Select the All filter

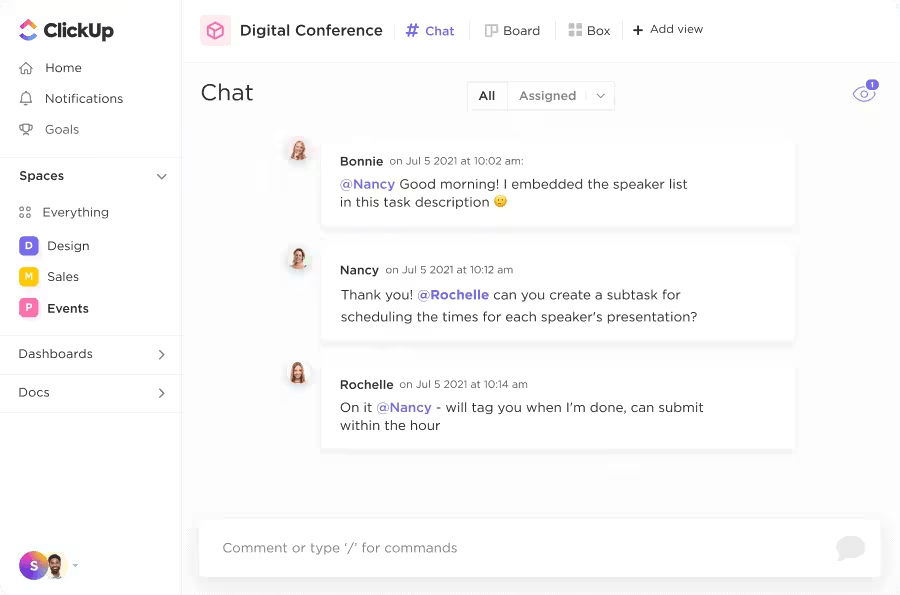(487, 96)
